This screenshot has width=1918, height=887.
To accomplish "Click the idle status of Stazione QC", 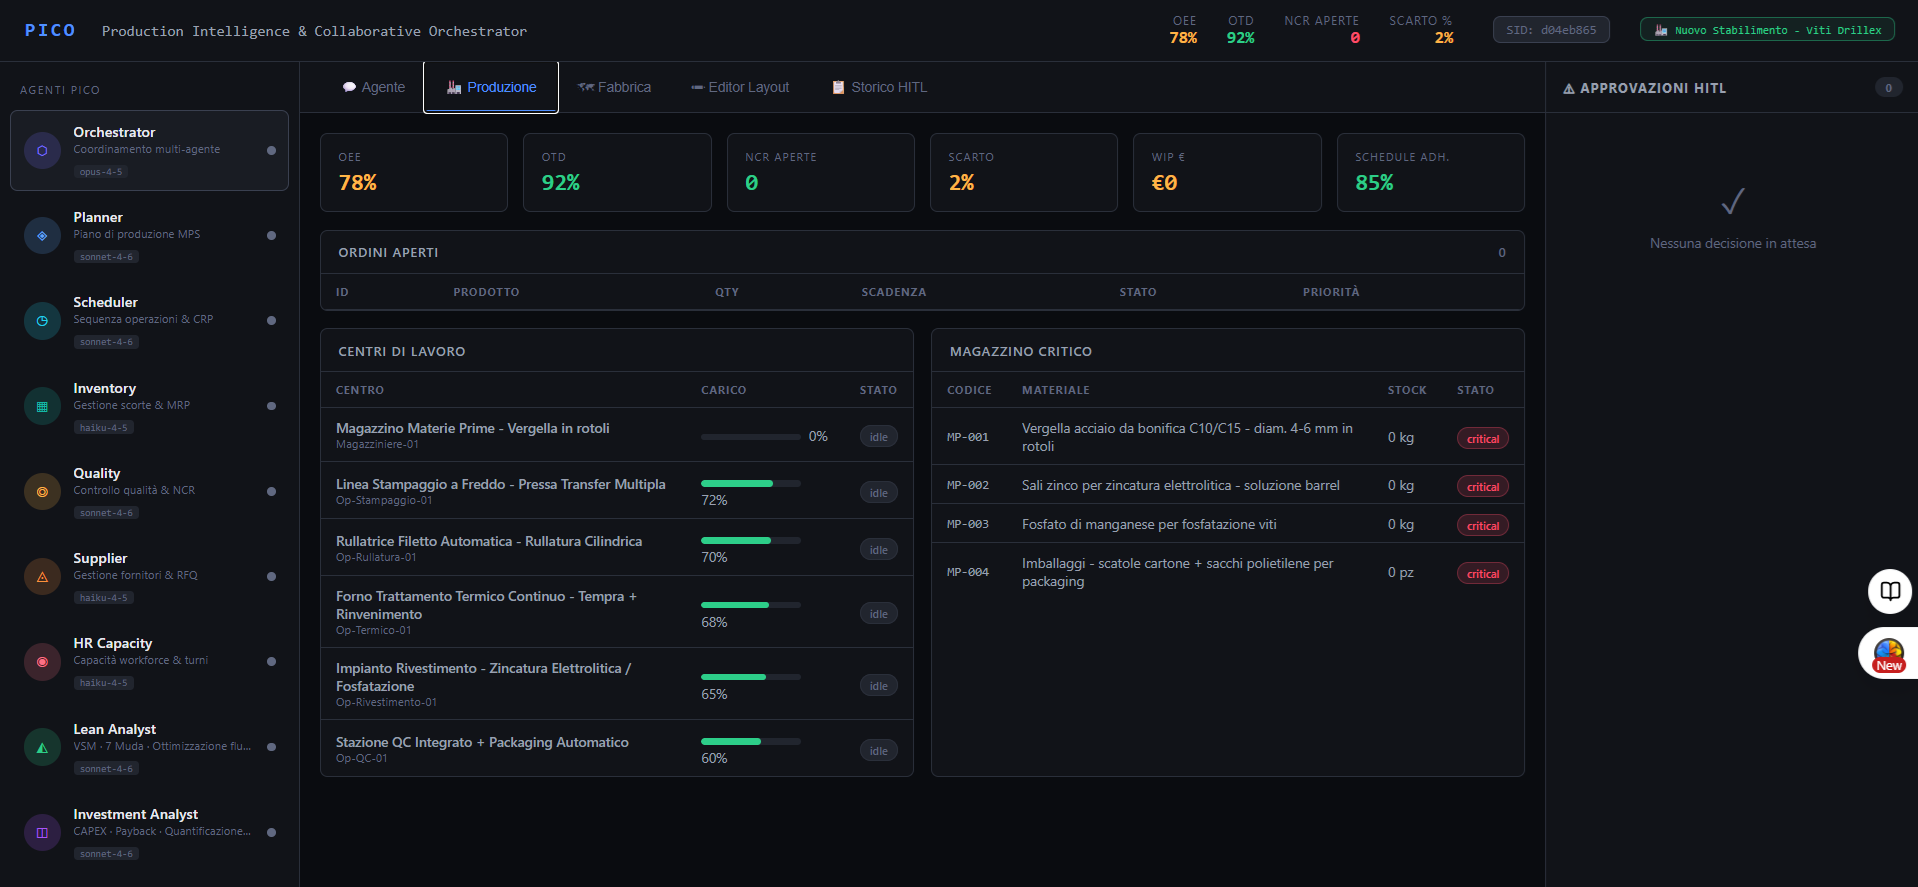I will click(878, 751).
